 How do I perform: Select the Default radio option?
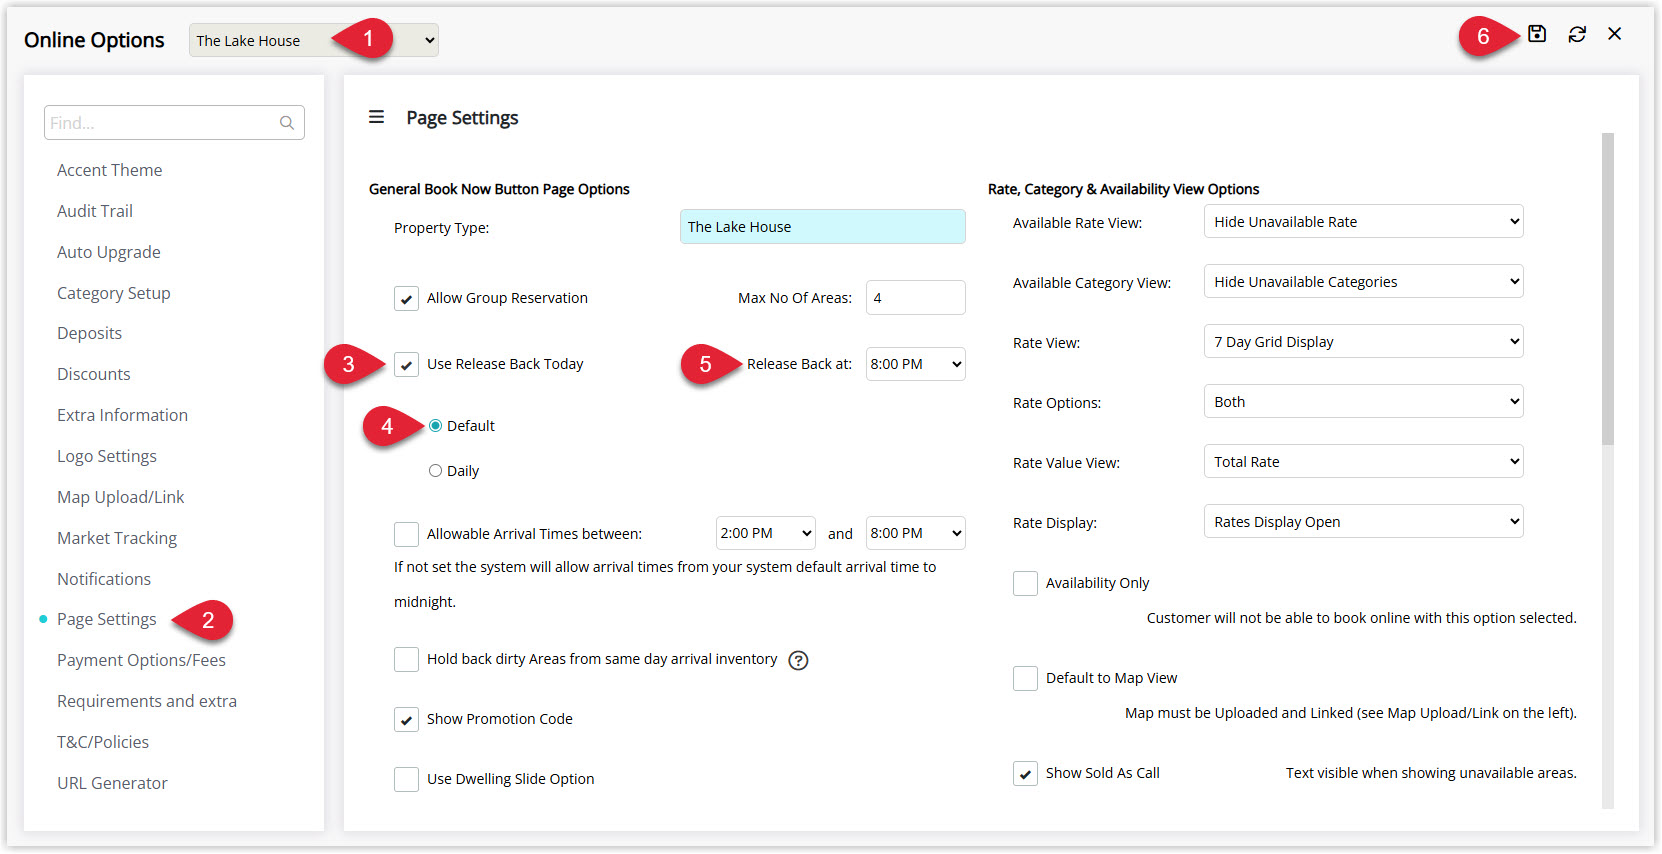pyautogui.click(x=435, y=426)
